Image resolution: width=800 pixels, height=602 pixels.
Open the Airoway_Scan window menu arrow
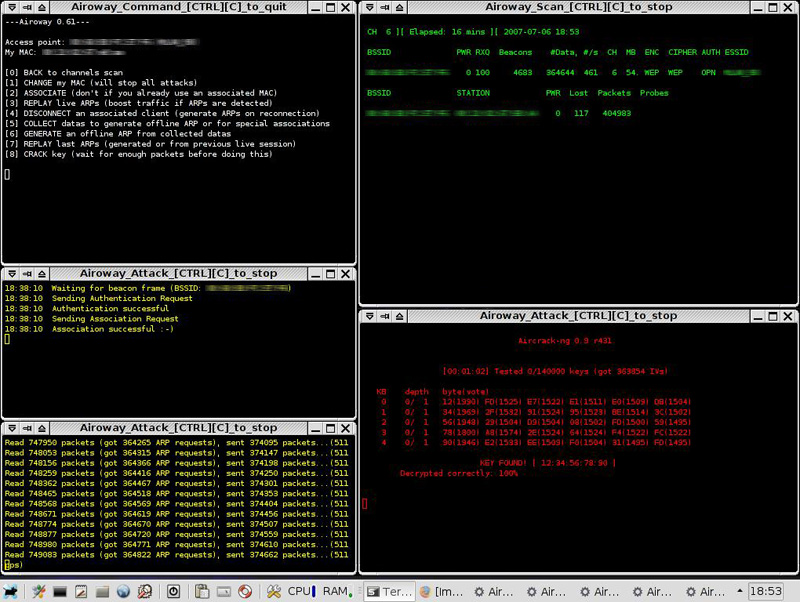370,7
